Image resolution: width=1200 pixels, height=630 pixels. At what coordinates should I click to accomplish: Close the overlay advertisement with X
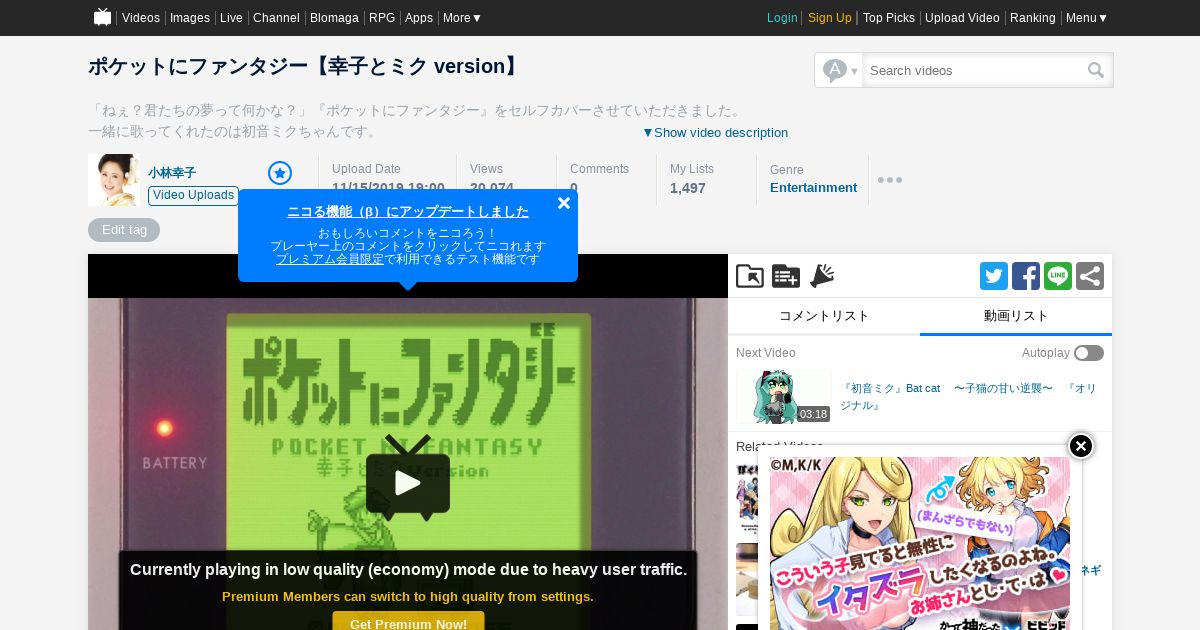1081,446
